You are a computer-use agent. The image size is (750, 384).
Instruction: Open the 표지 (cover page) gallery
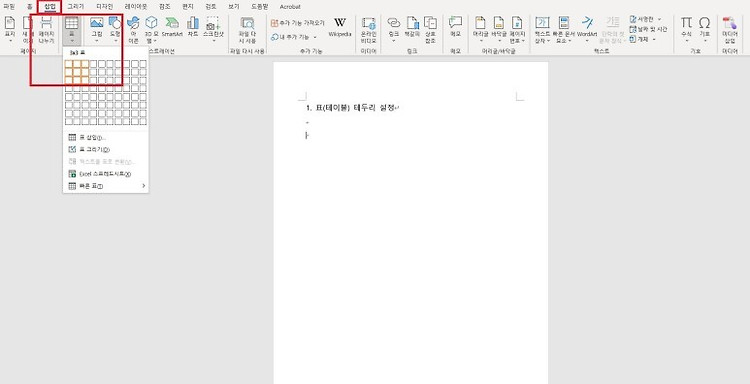pyautogui.click(x=10, y=30)
